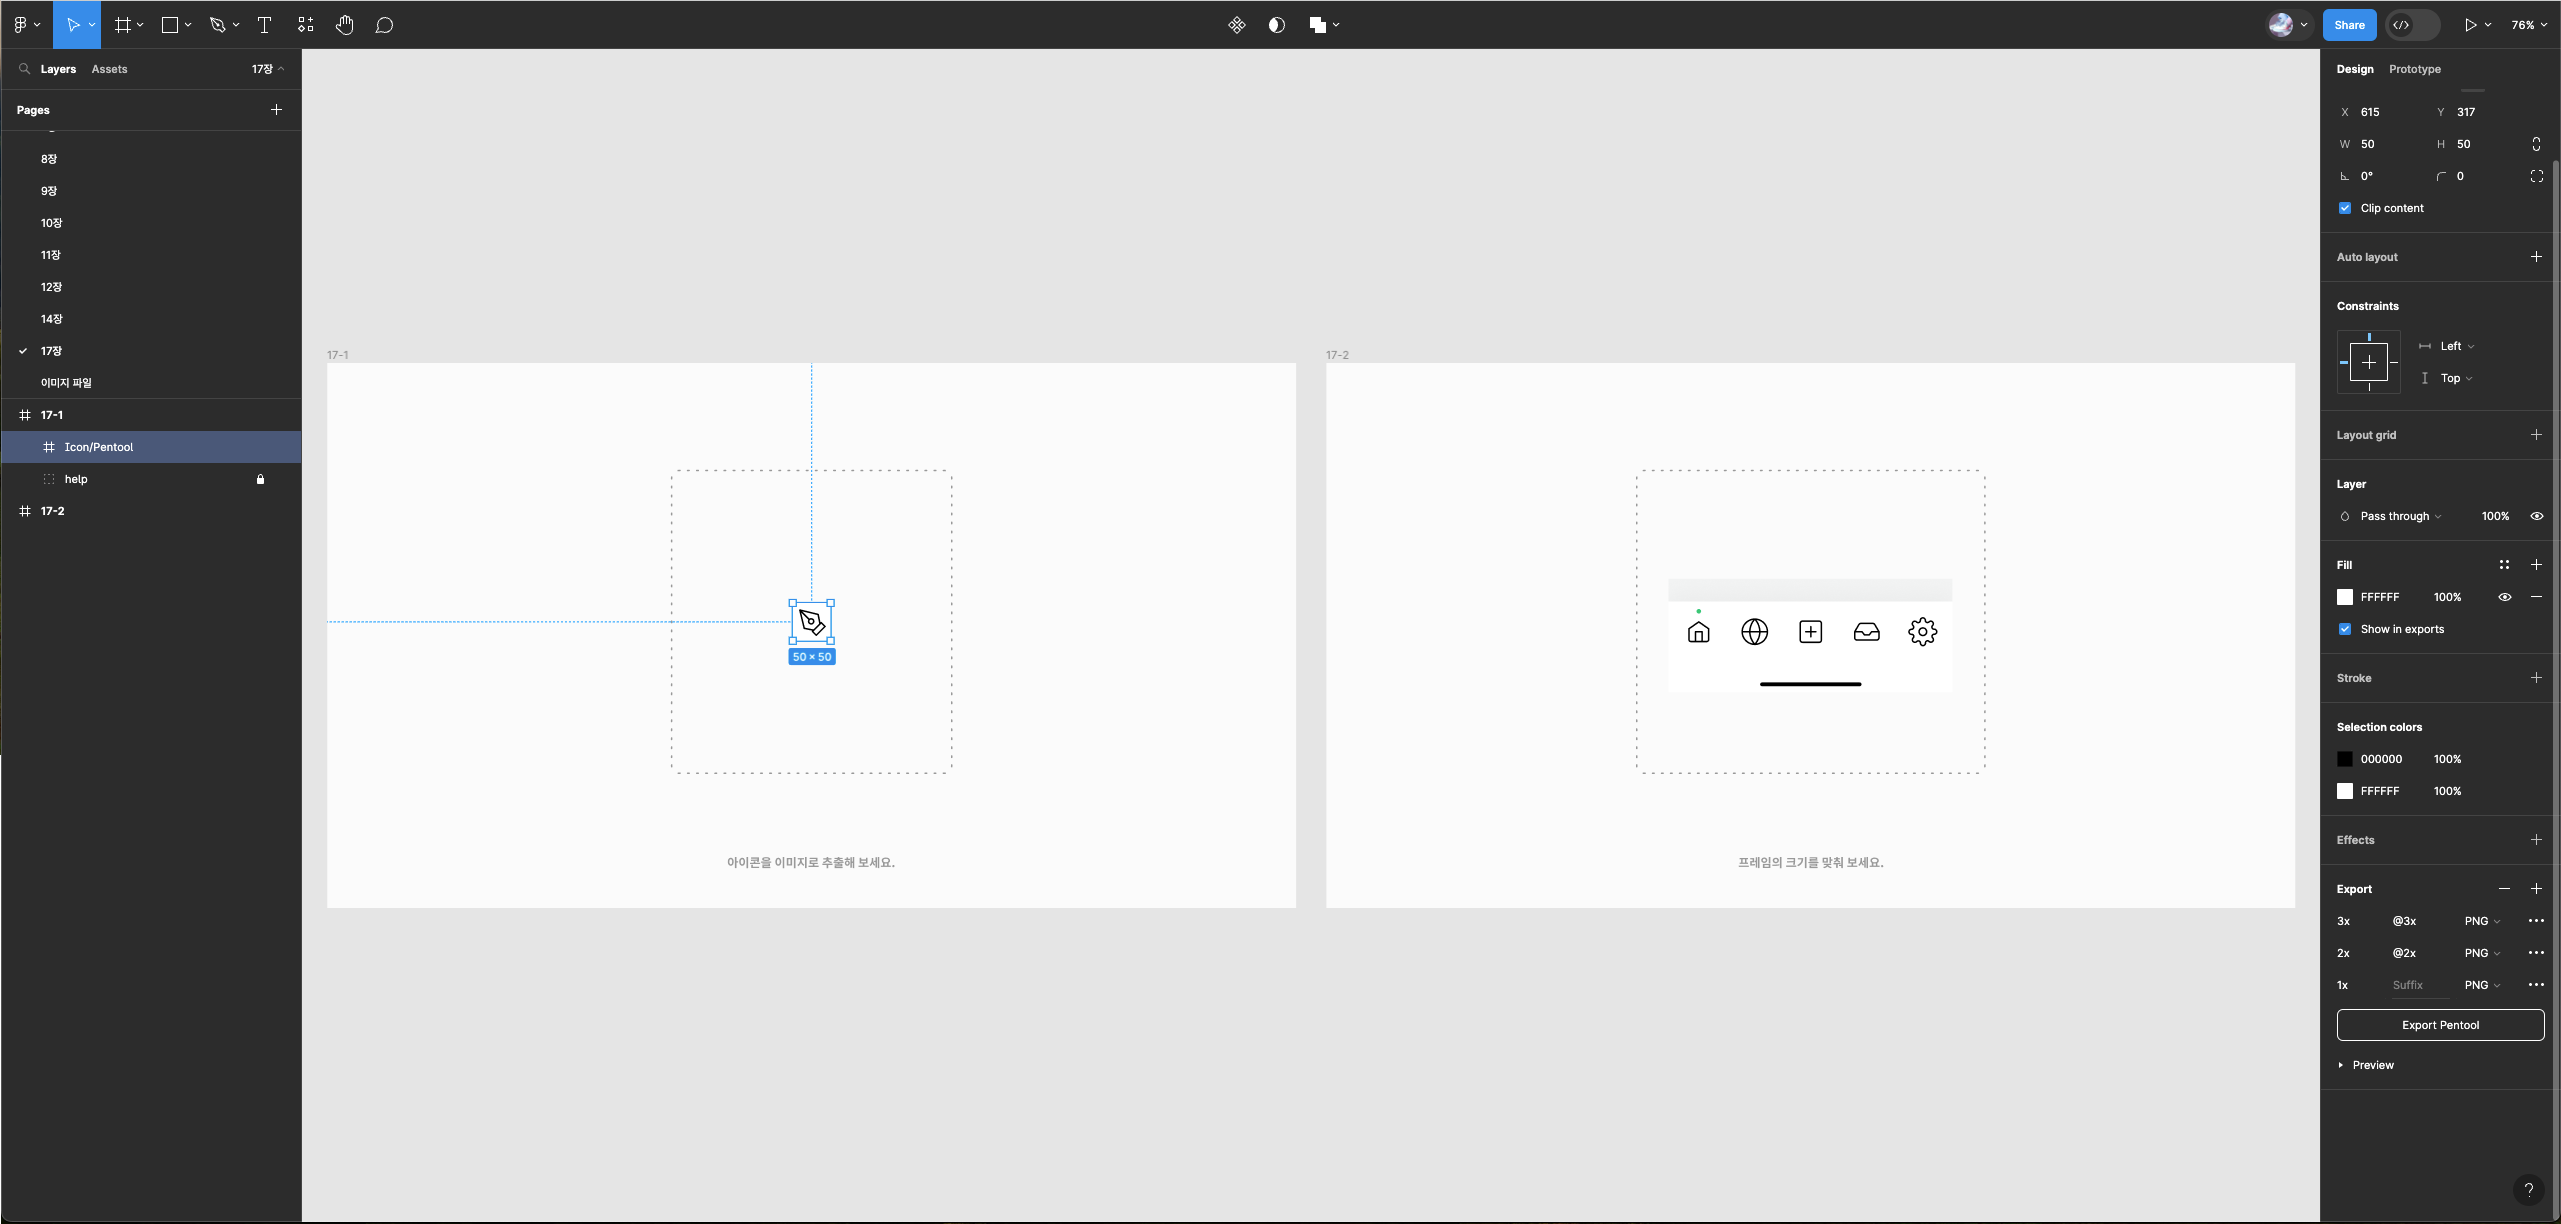Click the Resources components icon
This screenshot has height=1224, width=2561.
tap(306, 25)
